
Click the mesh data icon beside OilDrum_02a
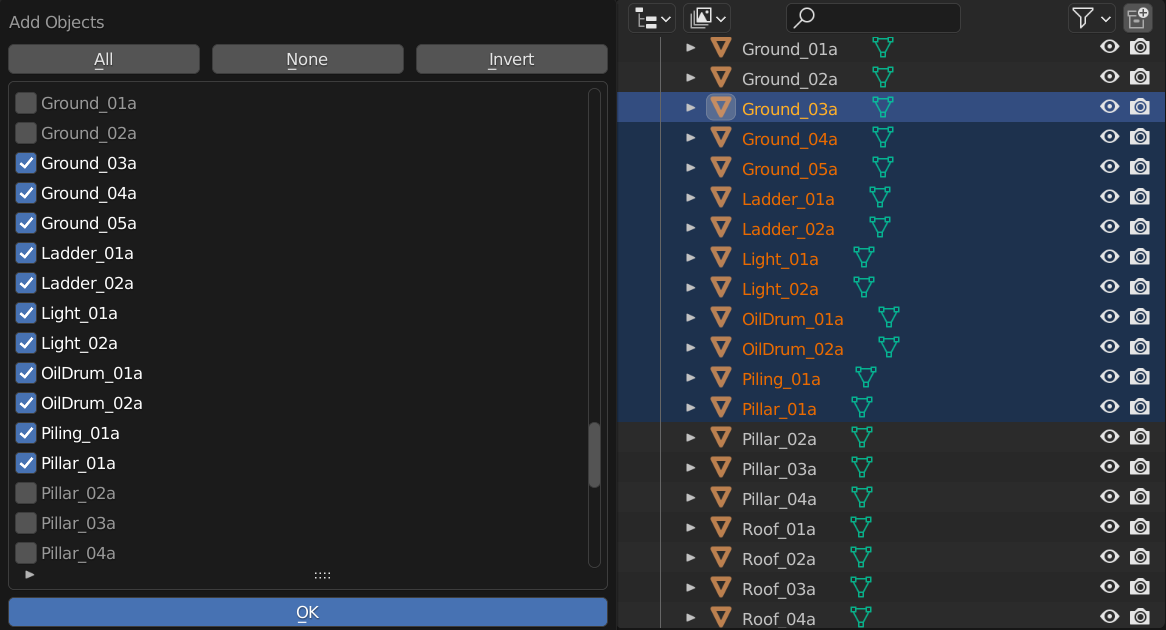[888, 347]
